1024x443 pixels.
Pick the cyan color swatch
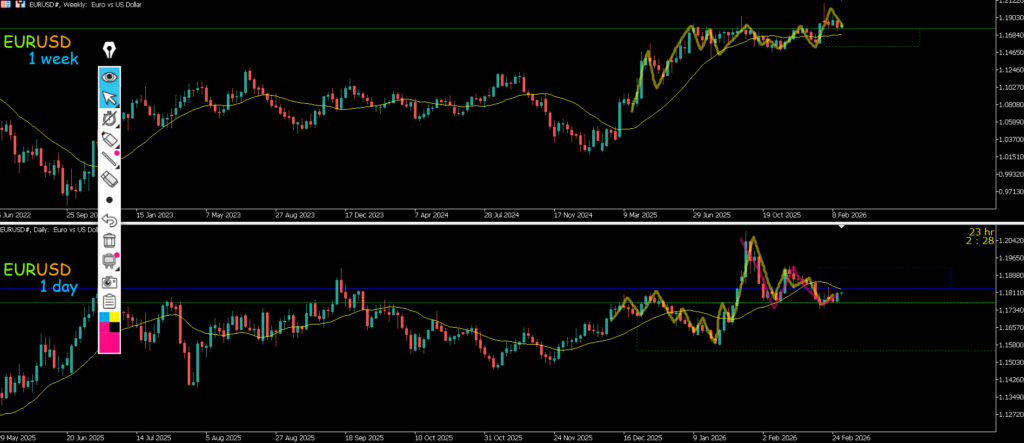pyautogui.click(x=104, y=318)
